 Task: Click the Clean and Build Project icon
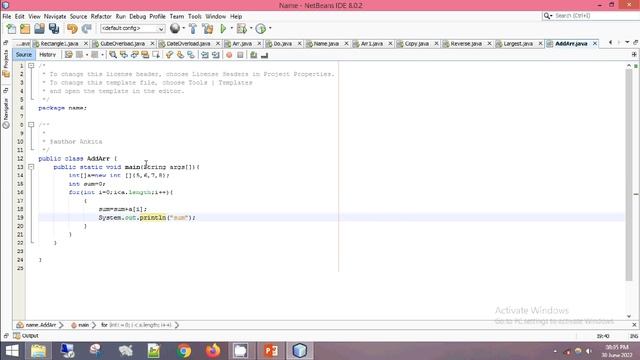pyautogui.click(x=208, y=29)
